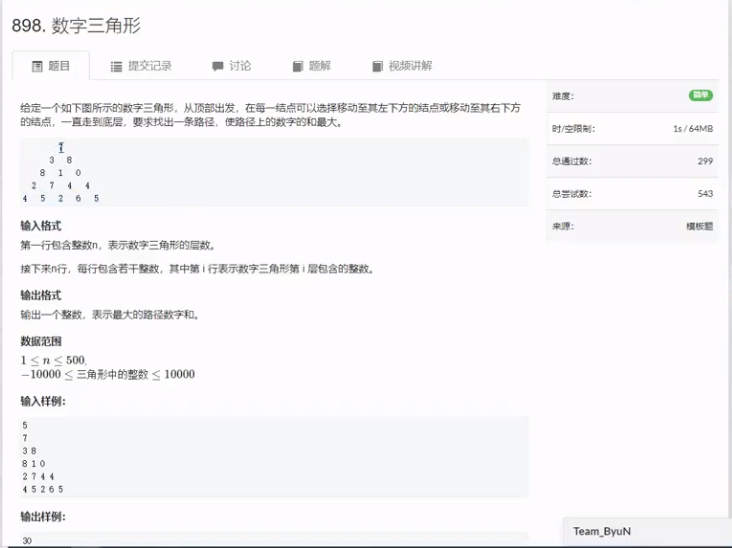Click the 输入样例 heading

[x=43, y=401]
